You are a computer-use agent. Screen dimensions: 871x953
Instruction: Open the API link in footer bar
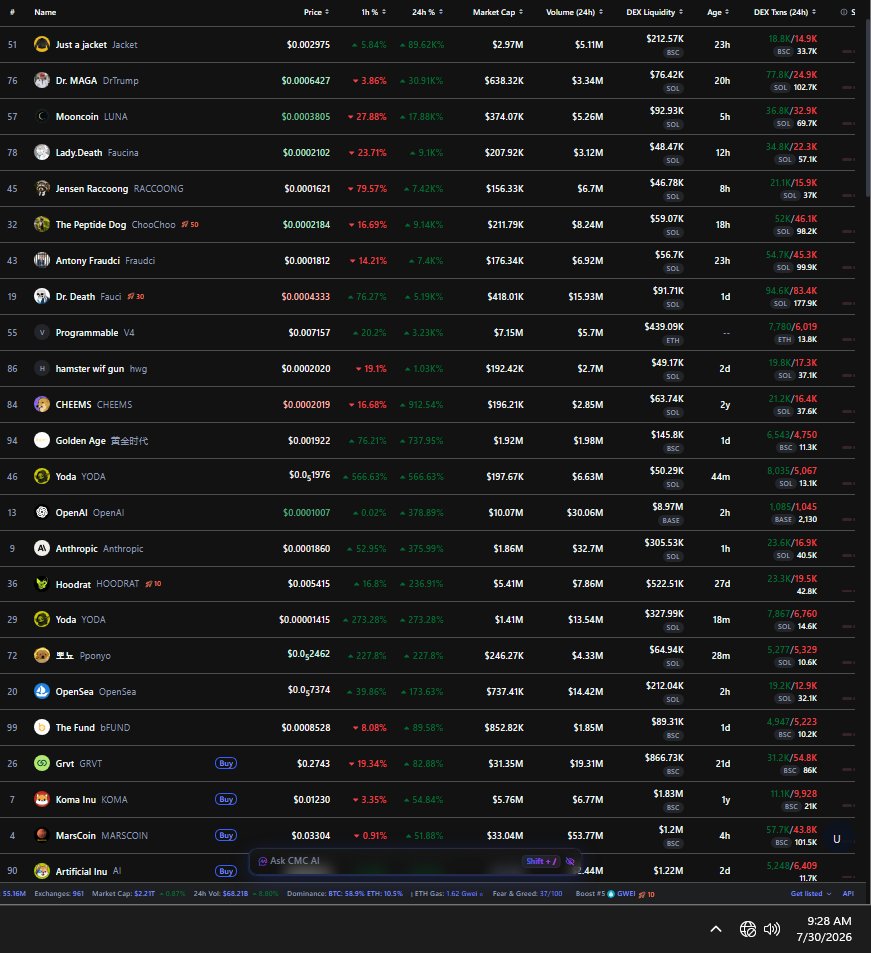click(849, 893)
